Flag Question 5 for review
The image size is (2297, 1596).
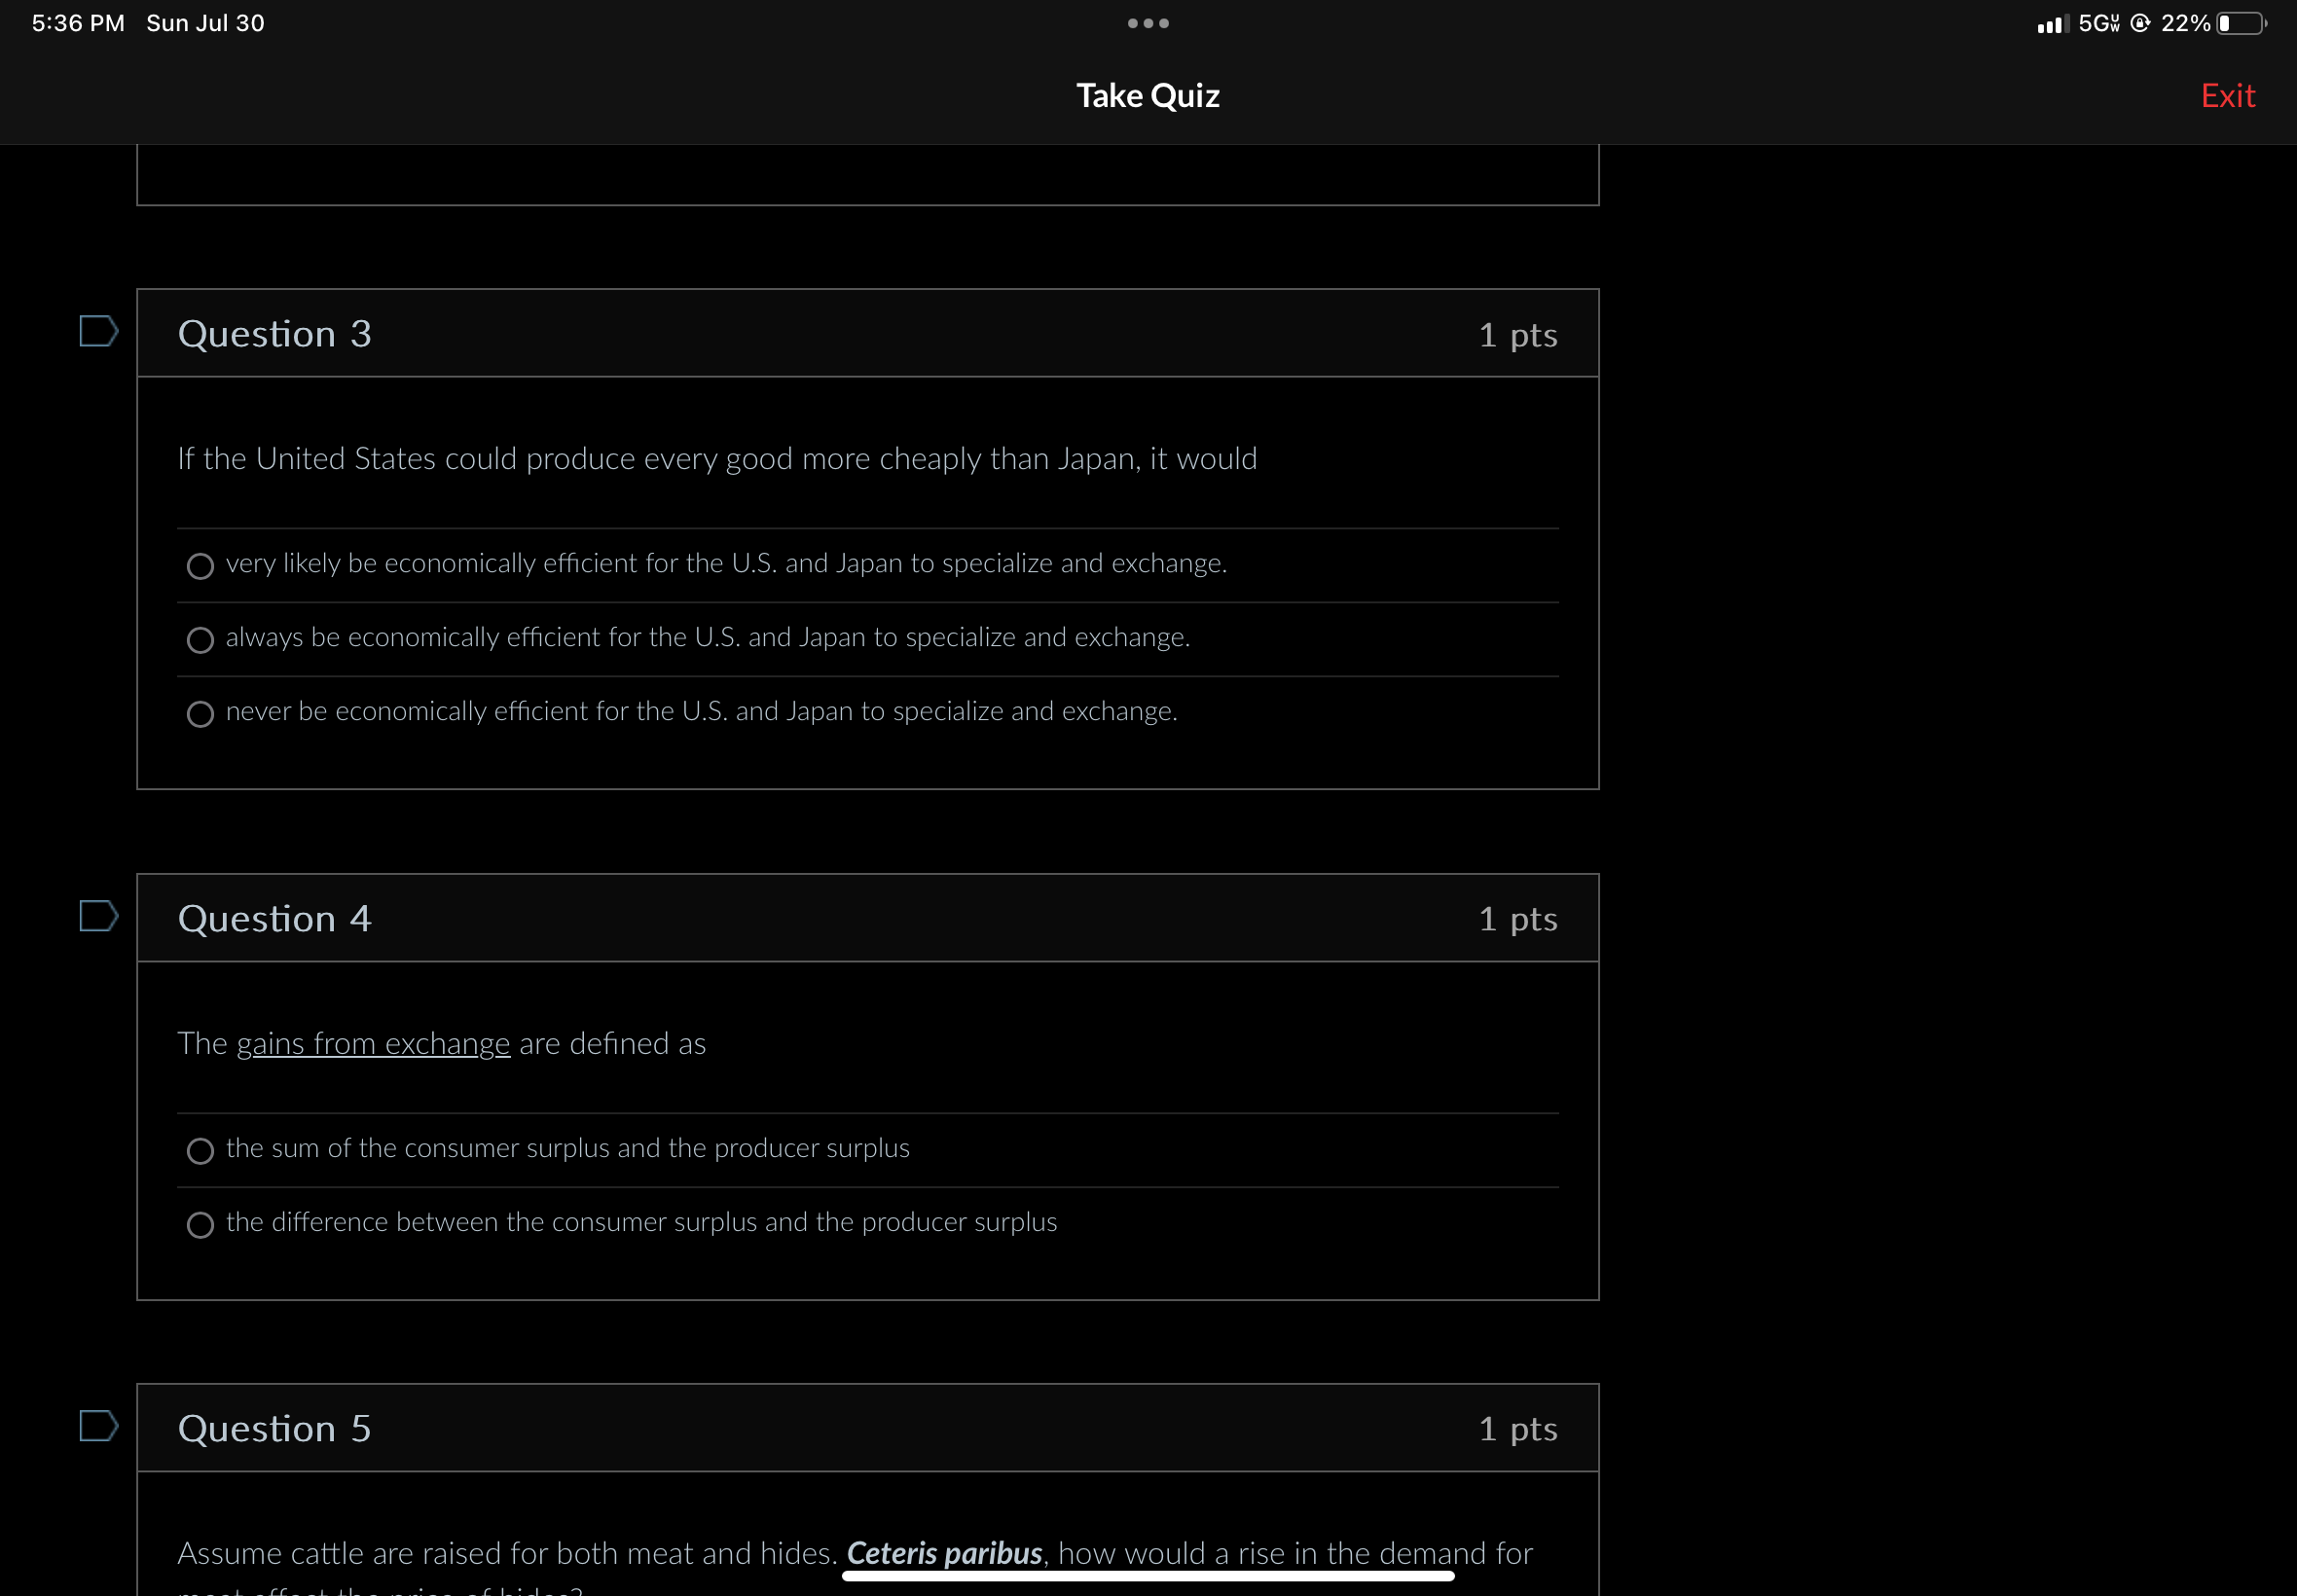point(98,1426)
